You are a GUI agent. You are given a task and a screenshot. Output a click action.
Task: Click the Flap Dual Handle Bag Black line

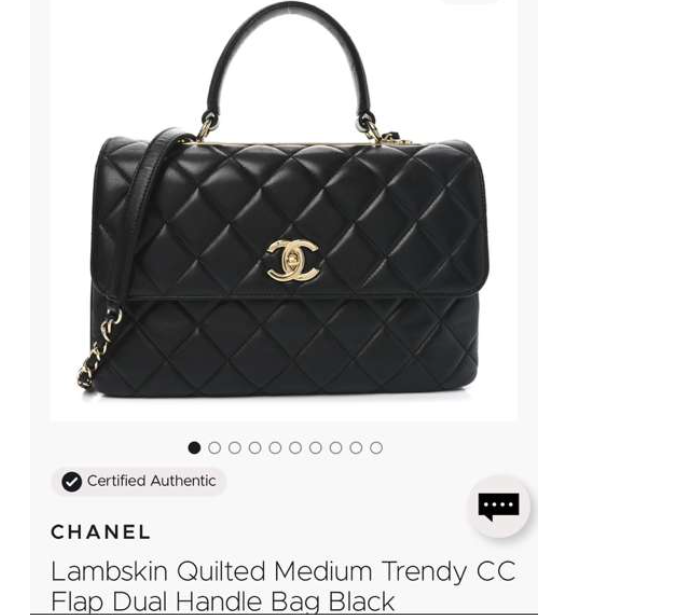(x=223, y=601)
